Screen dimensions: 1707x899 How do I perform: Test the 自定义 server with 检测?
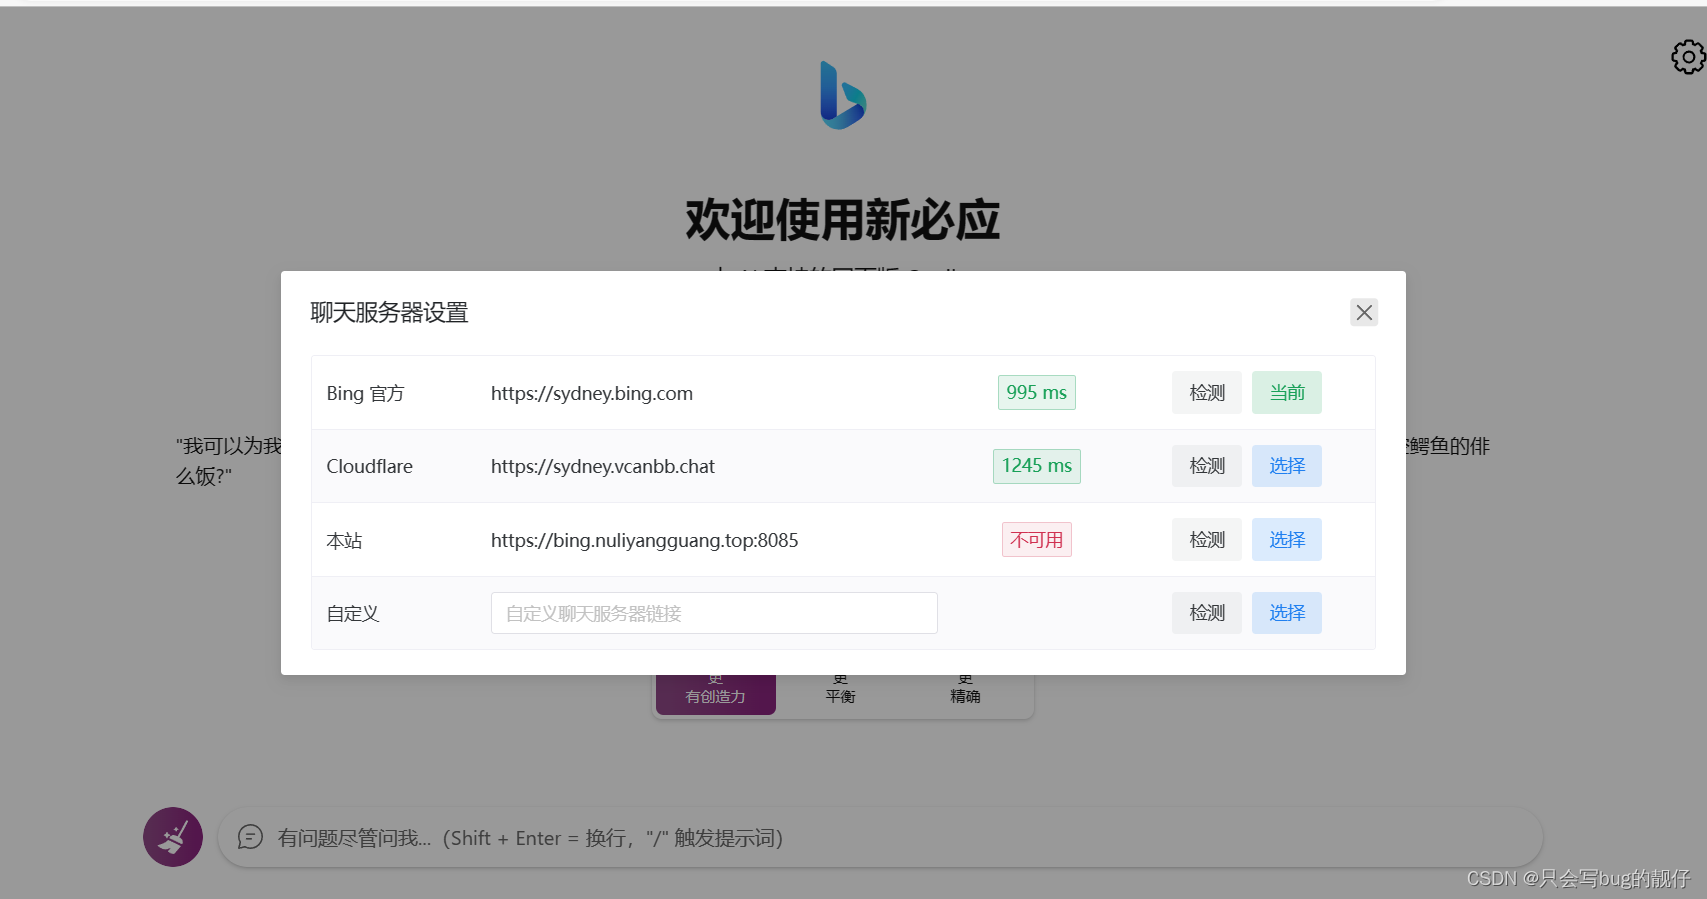[x=1207, y=613]
